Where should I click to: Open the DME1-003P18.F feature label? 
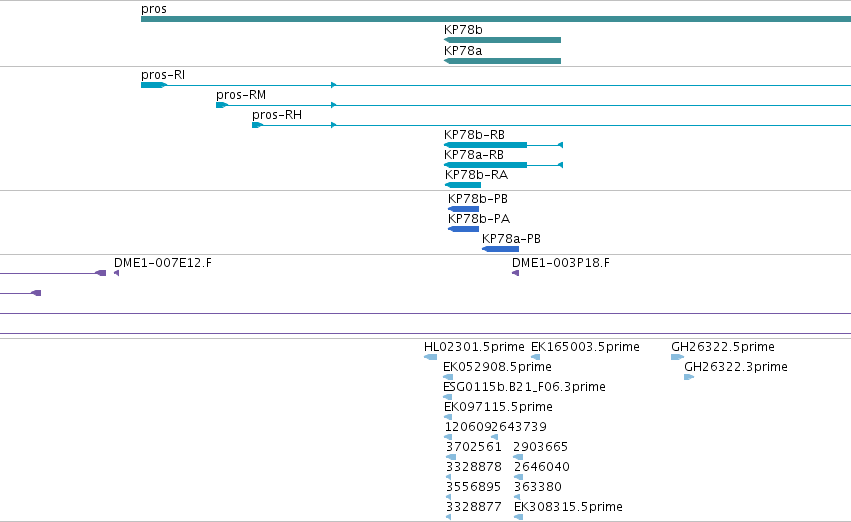(x=561, y=263)
